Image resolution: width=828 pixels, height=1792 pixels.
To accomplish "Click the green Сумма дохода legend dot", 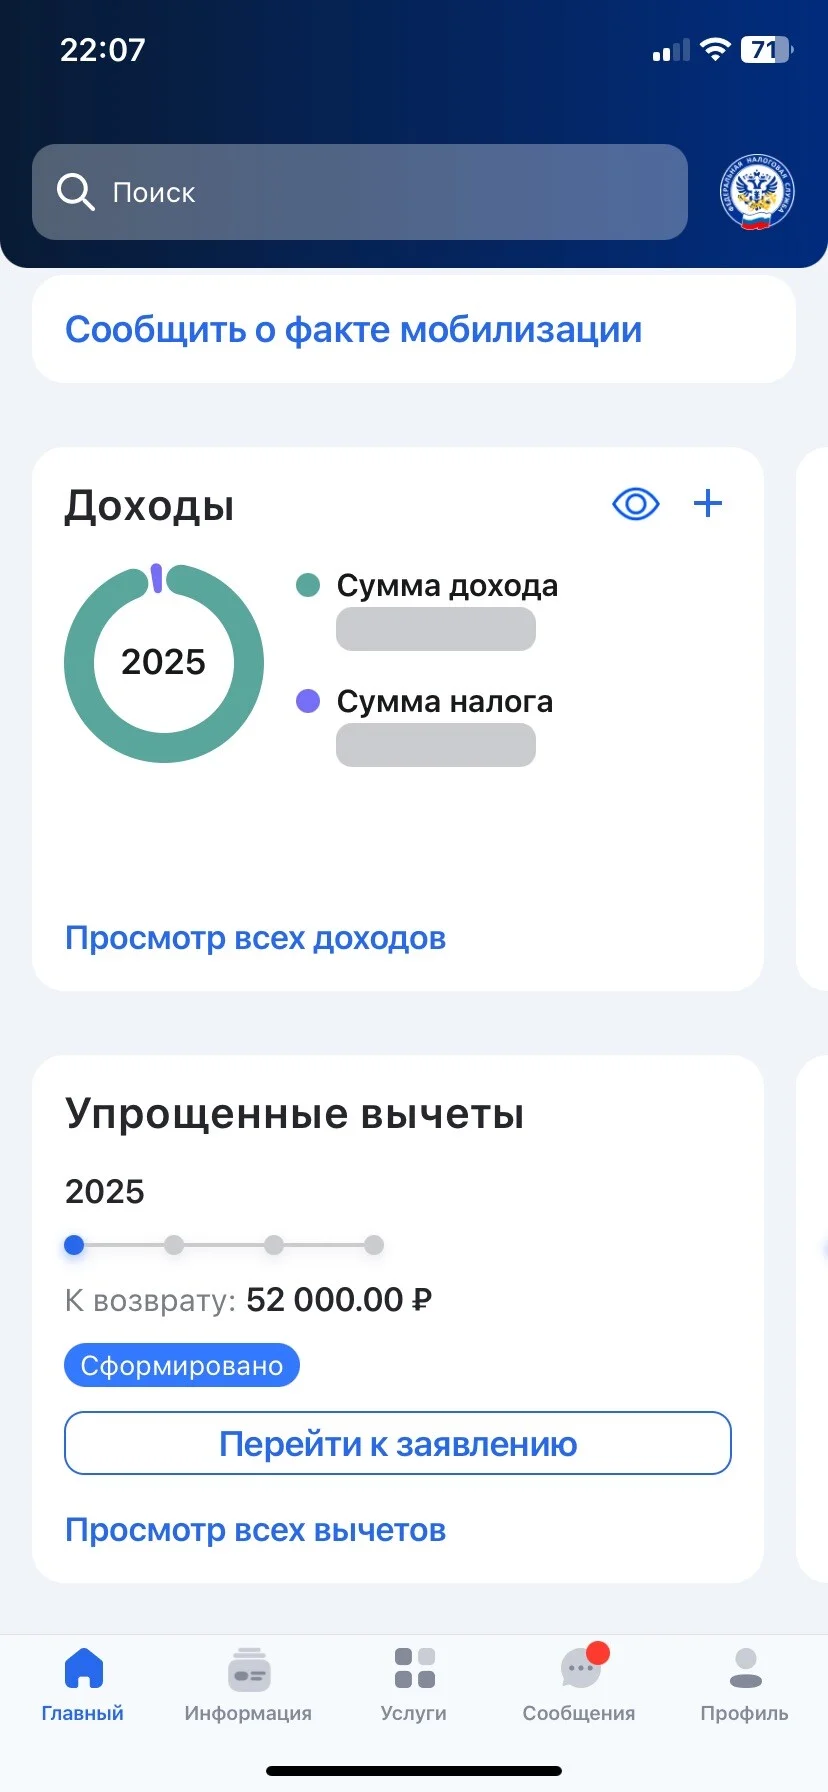I will (308, 585).
